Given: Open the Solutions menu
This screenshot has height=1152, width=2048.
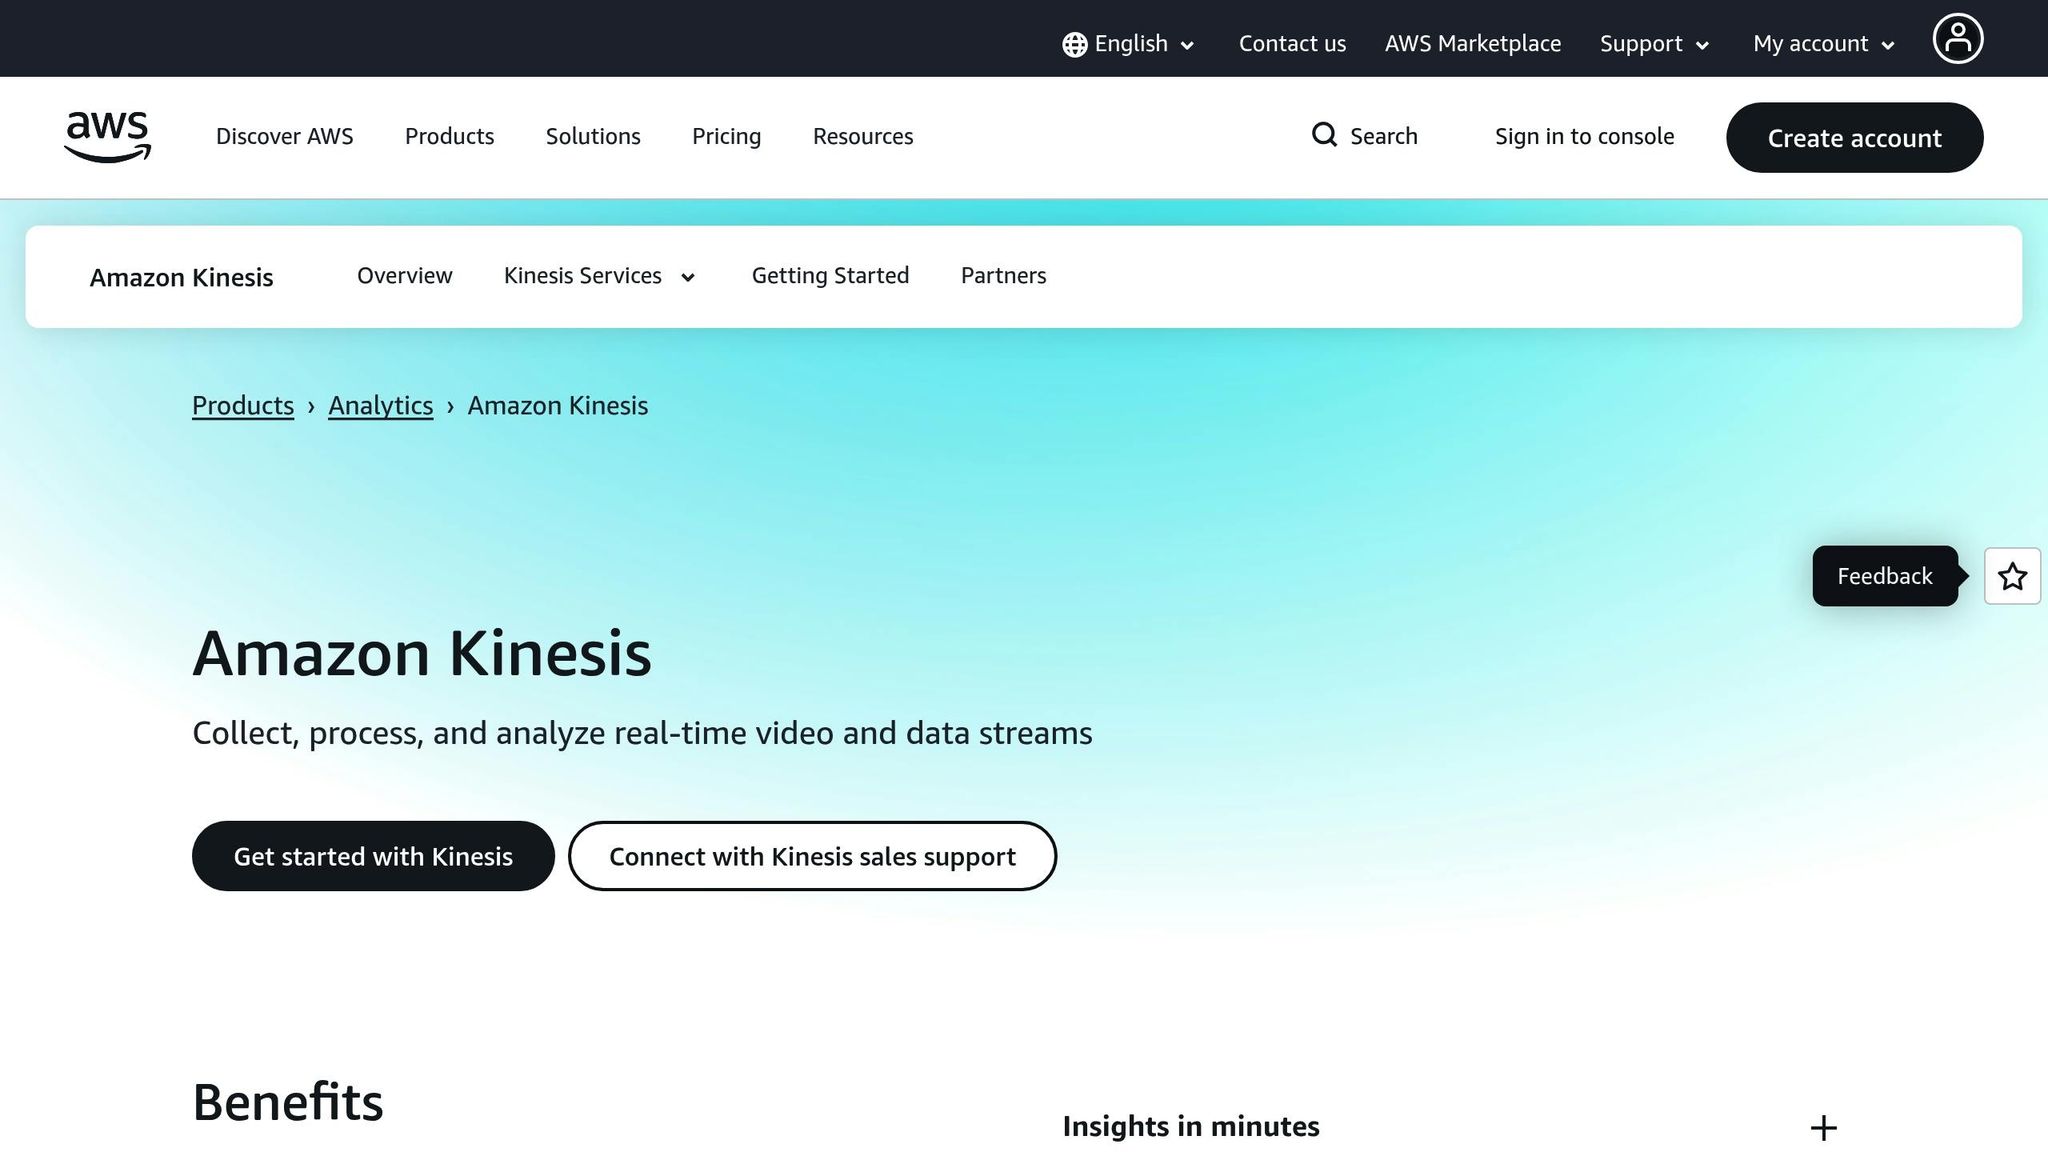Looking at the screenshot, I should tap(593, 136).
